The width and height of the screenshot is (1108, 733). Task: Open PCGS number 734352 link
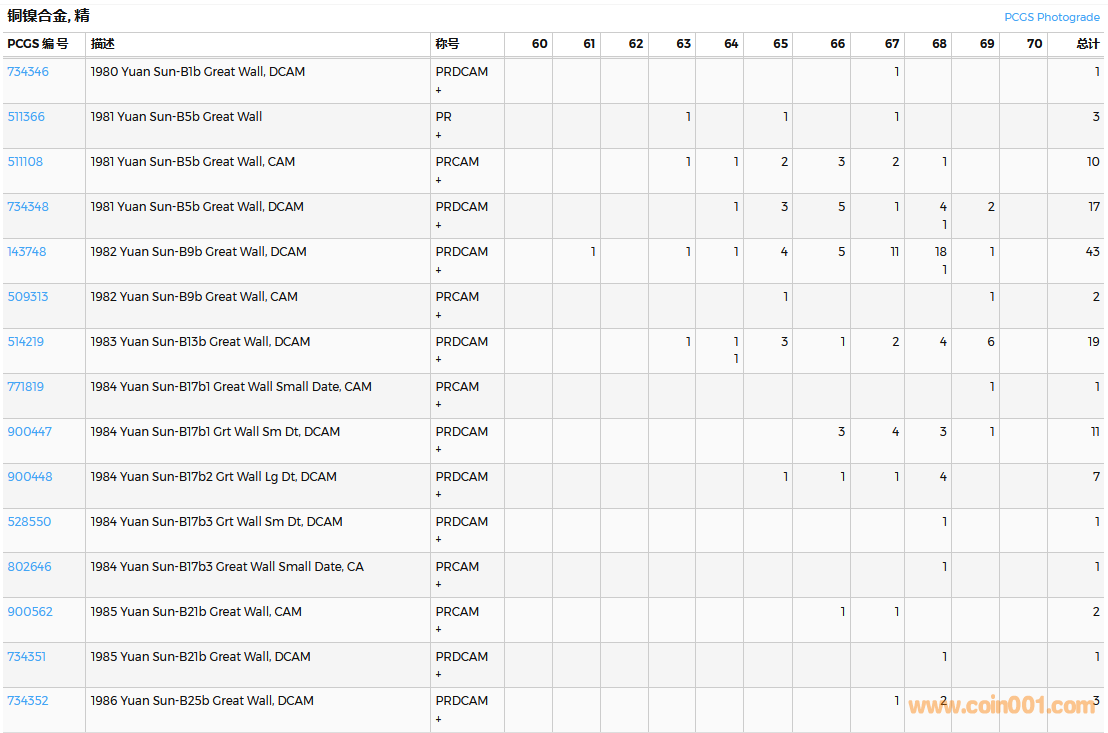[x=28, y=701]
